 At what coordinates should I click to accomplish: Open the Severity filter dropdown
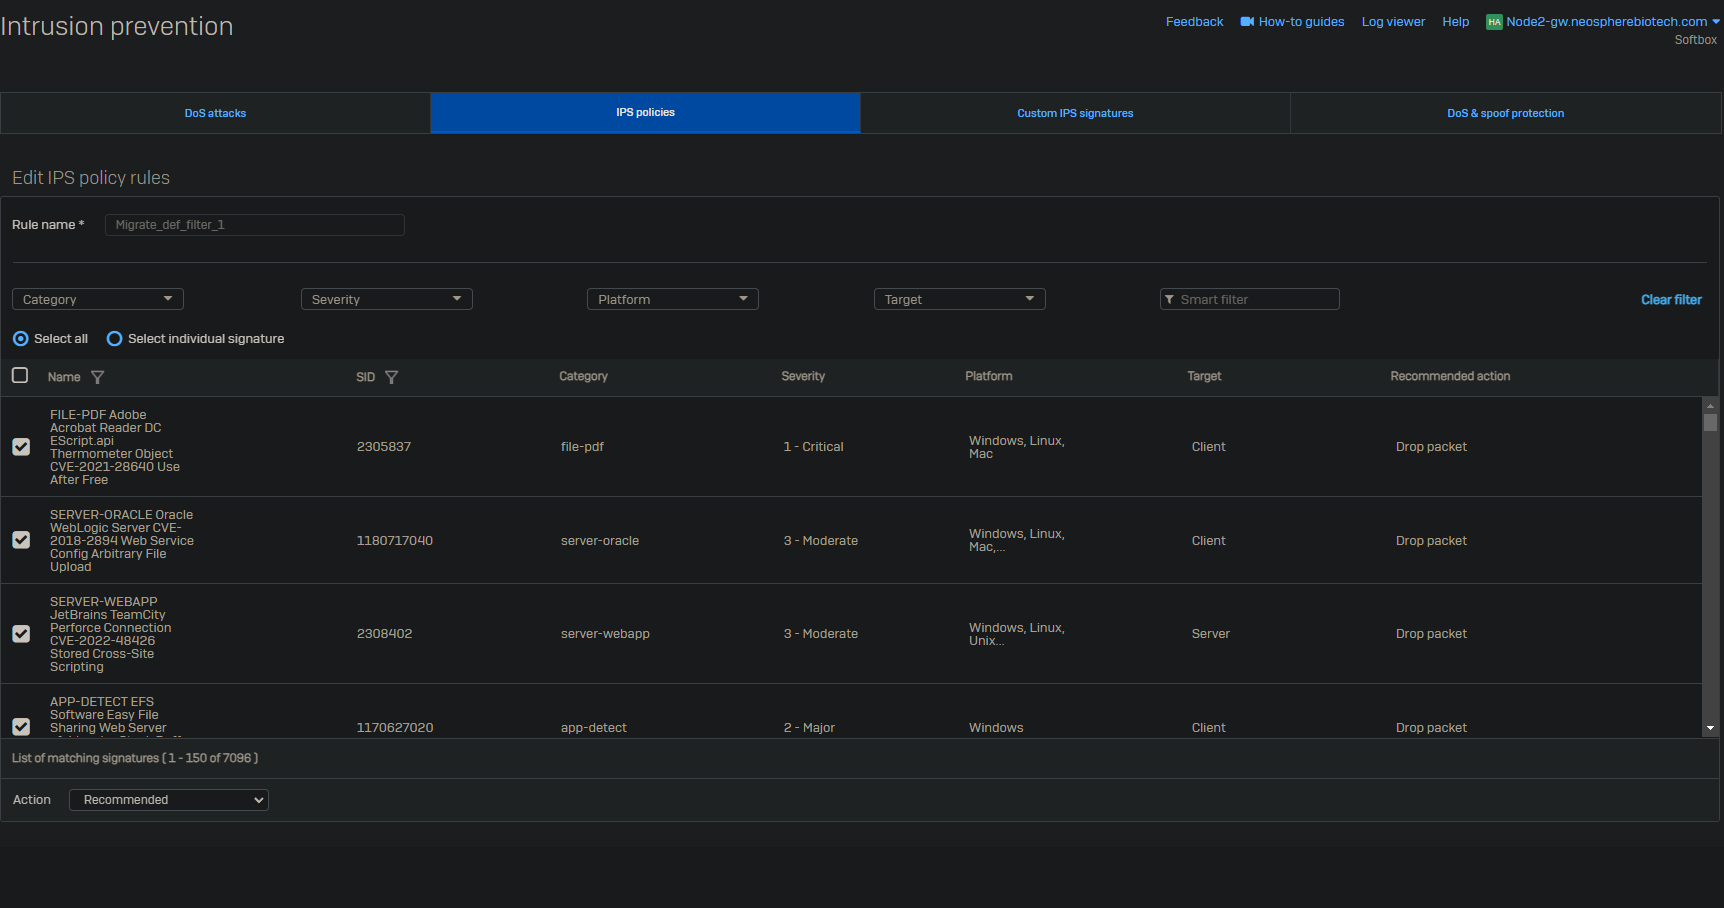pos(386,299)
